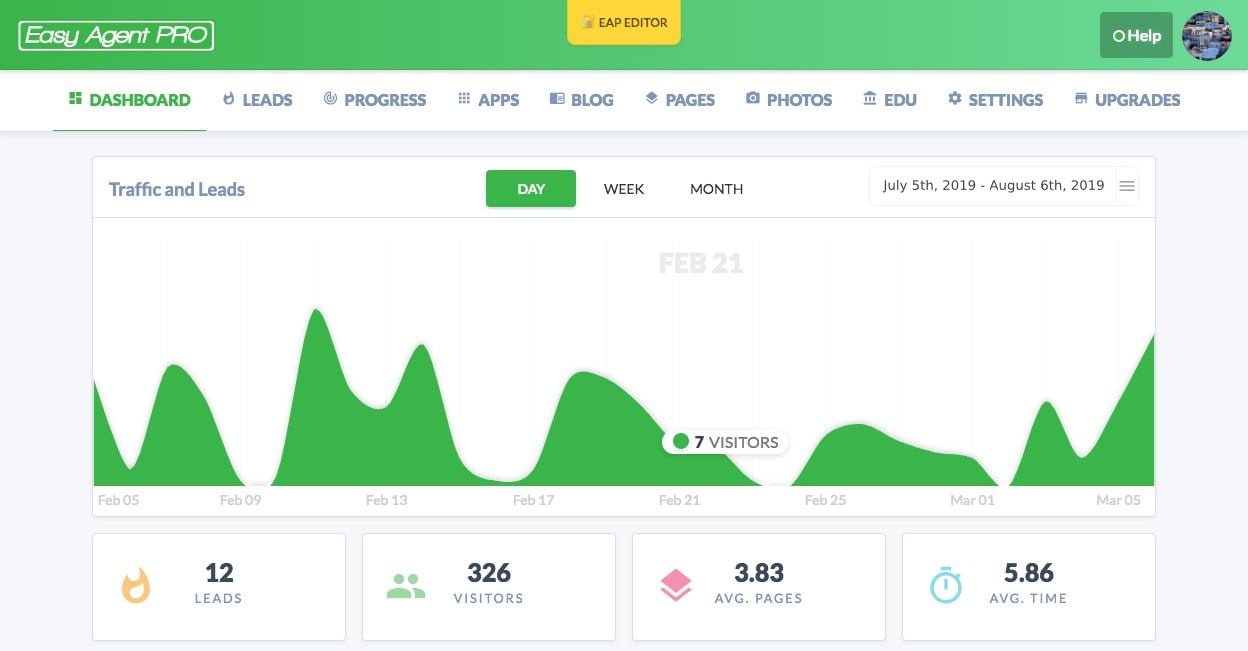The width and height of the screenshot is (1248, 651).
Task: Switch to the Apps tab
Action: click(488, 100)
